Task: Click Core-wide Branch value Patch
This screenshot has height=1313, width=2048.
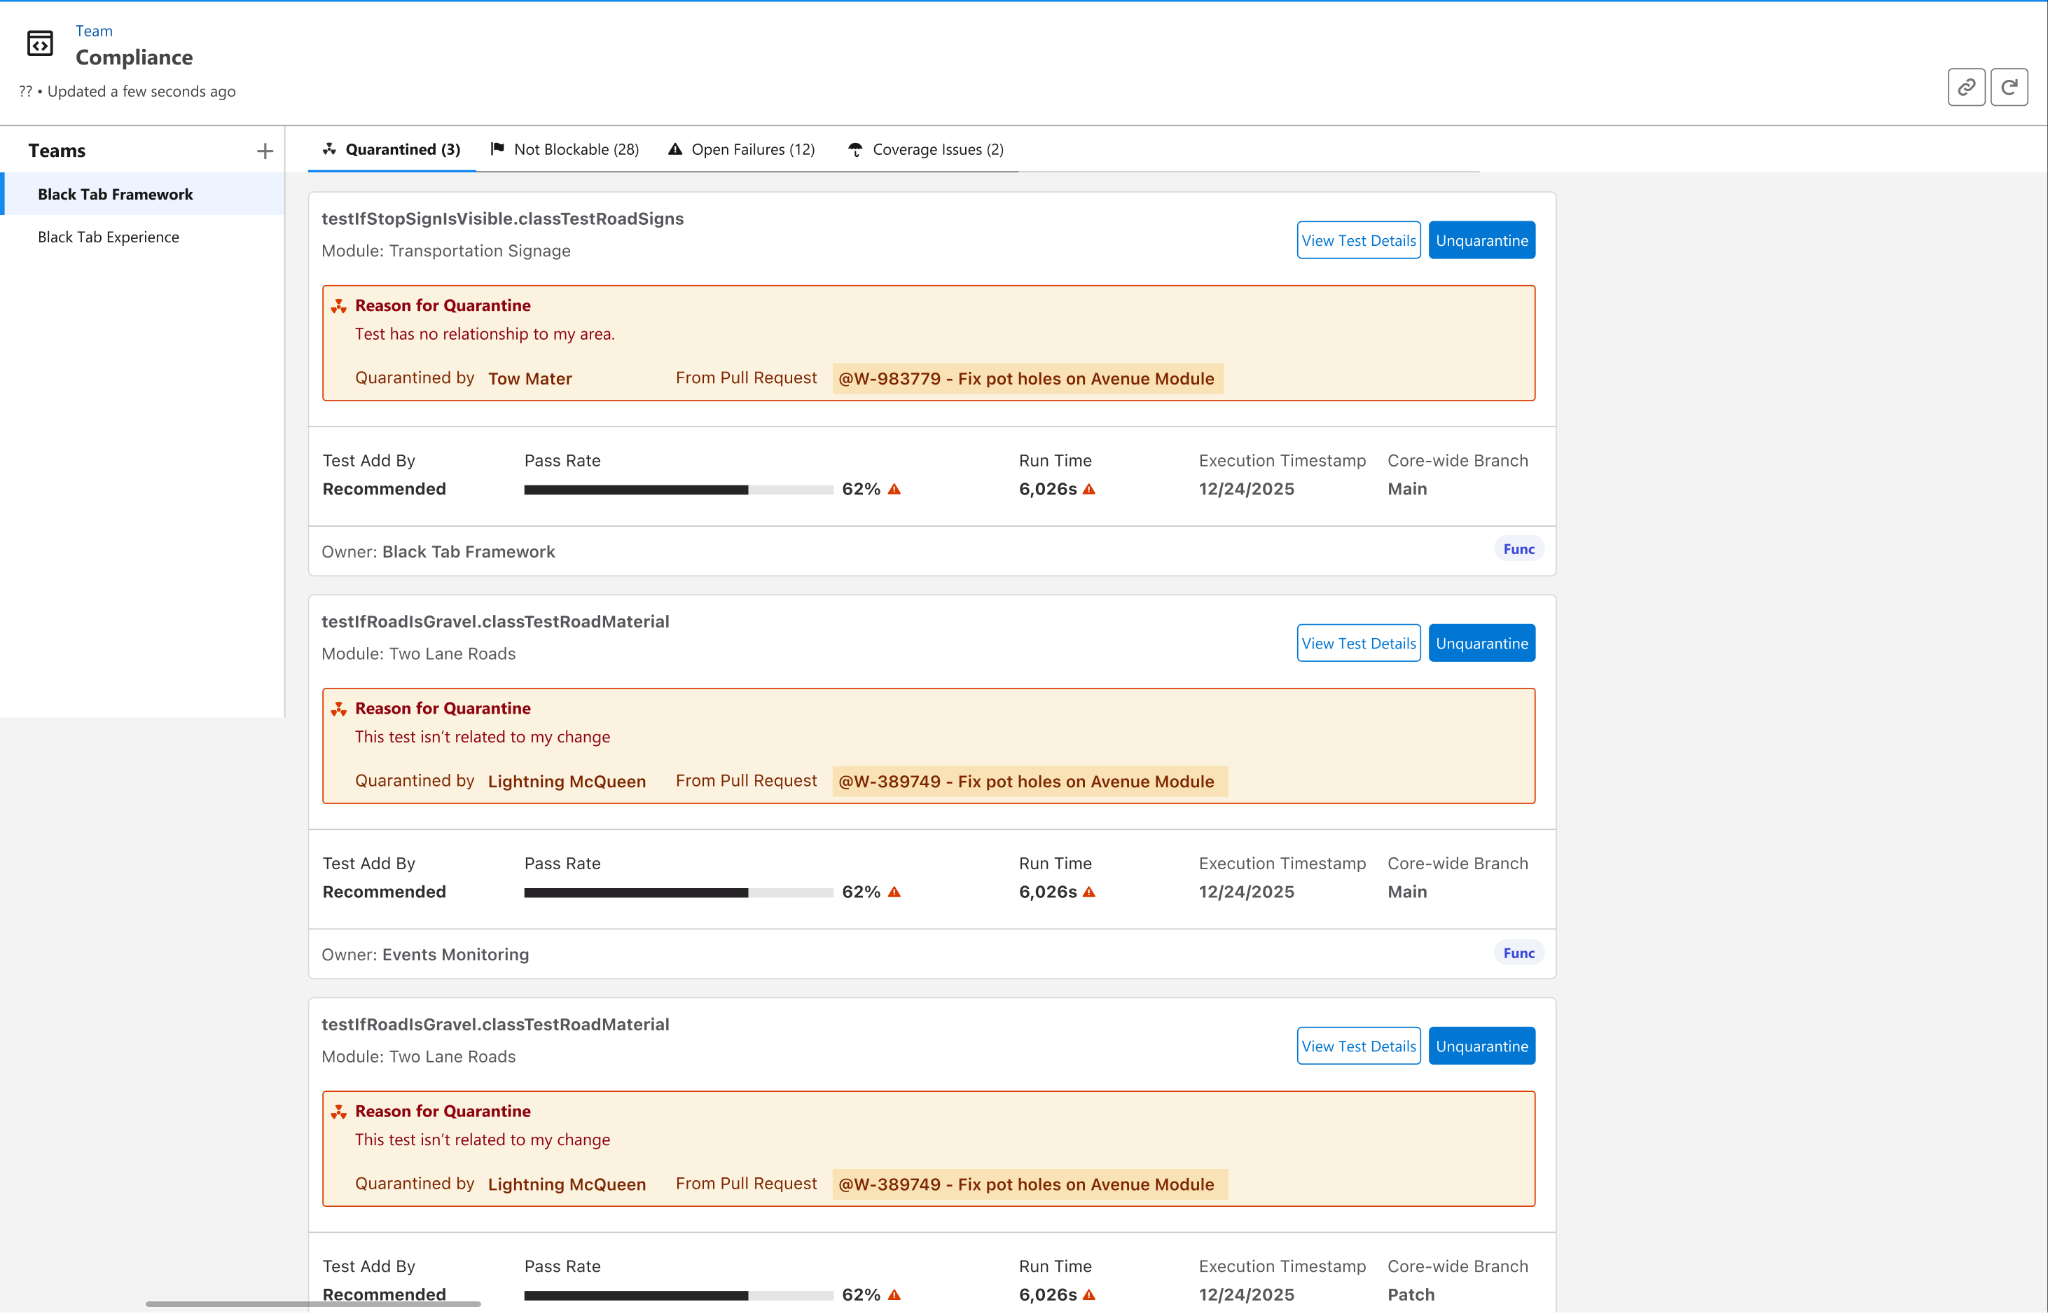Action: (1411, 1295)
